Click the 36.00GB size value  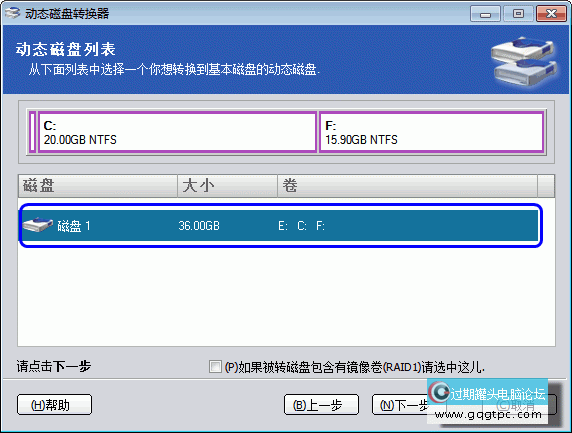pyautogui.click(x=199, y=226)
